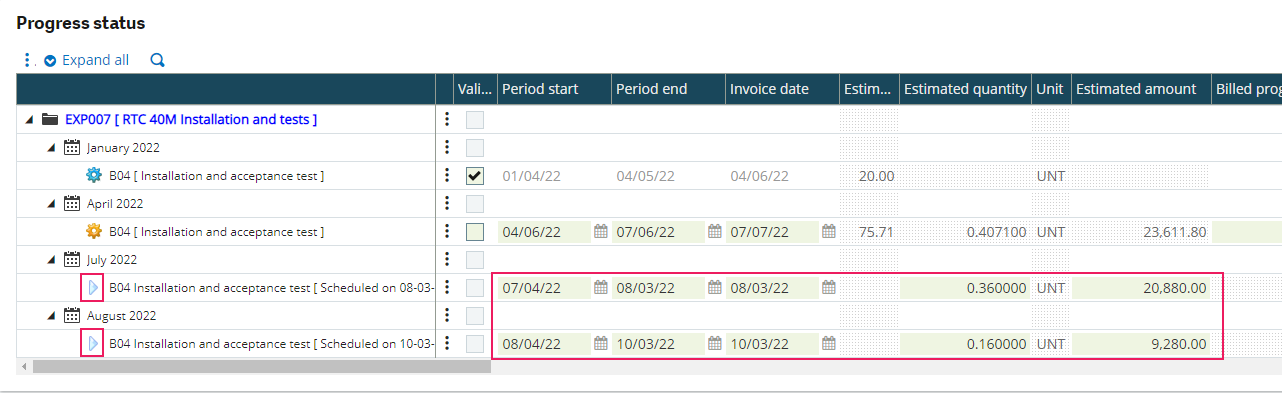
Task: Open row actions menu for EXP007 row
Action: pyautogui.click(x=446, y=119)
